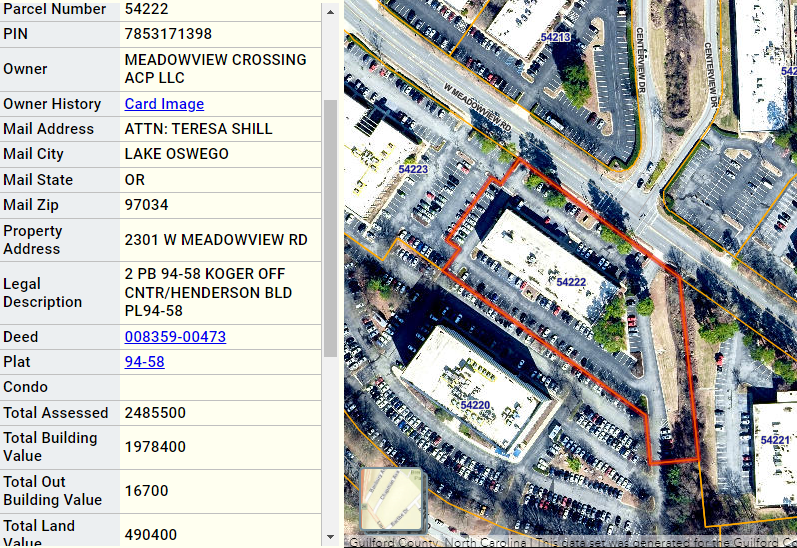The image size is (797, 548).
Task: Click the Total Building Value 1978400
Action: pyautogui.click(x=155, y=447)
